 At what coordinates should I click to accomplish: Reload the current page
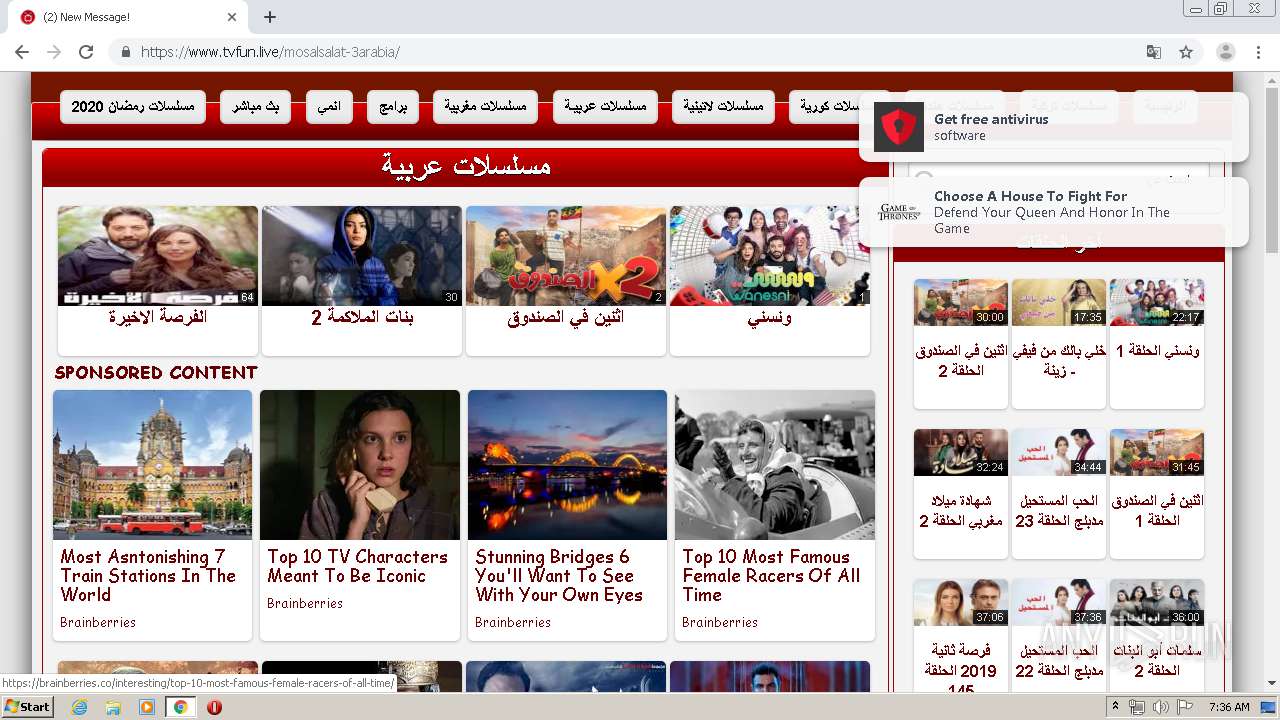86,52
